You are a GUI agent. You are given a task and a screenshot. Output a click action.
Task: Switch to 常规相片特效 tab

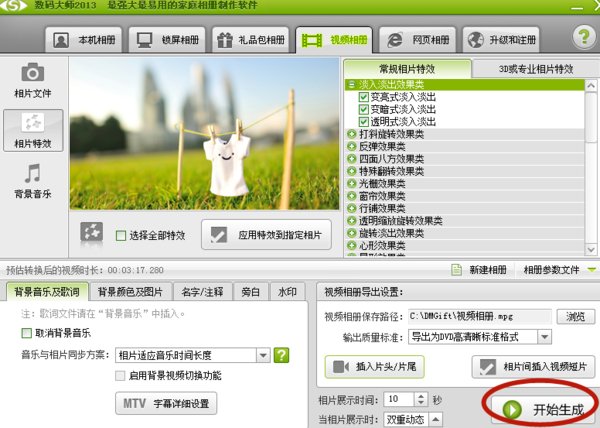coord(407,69)
